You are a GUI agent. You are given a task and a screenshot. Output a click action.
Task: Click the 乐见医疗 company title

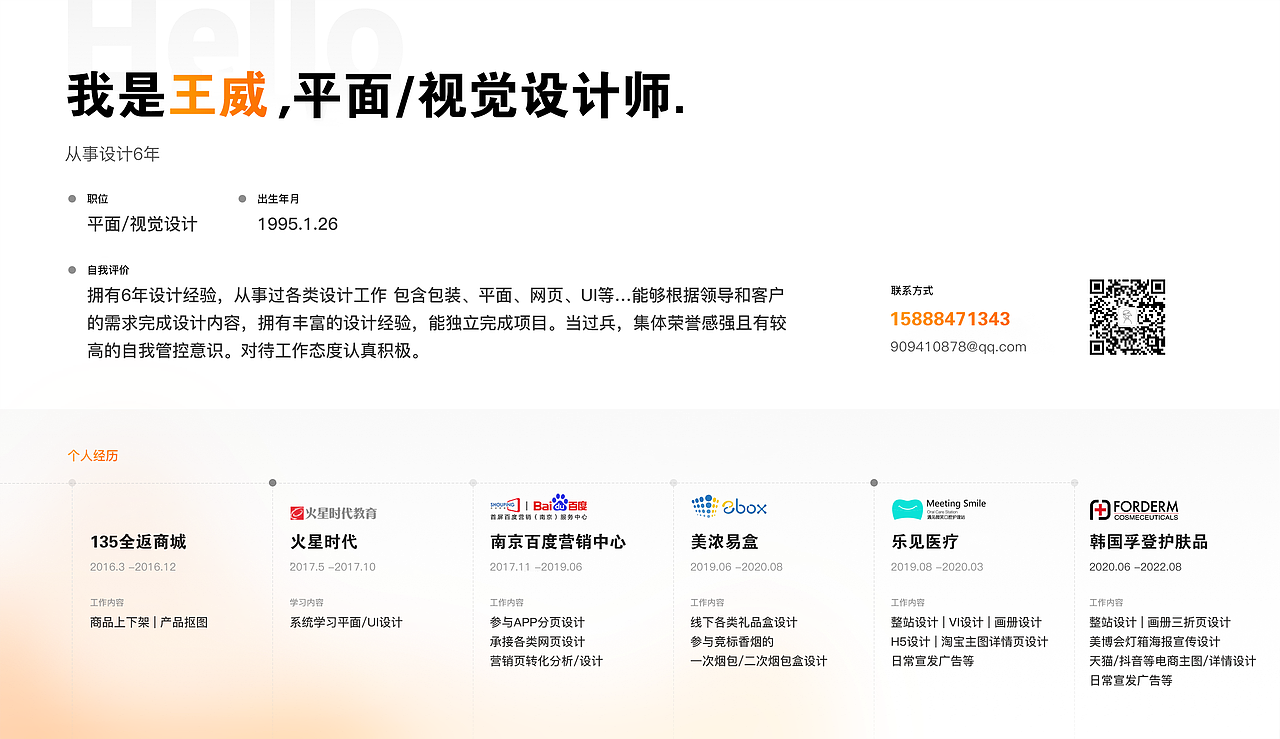(x=925, y=542)
